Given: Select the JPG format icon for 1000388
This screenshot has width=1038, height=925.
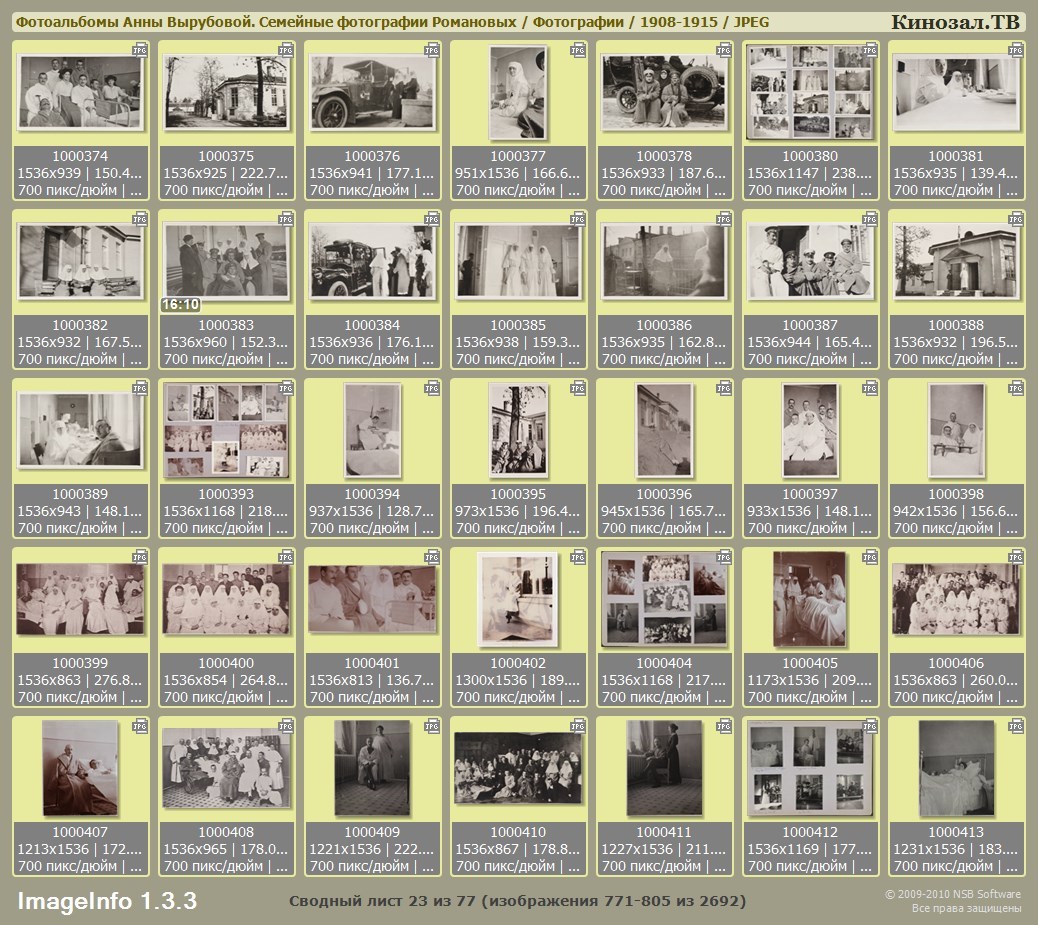Looking at the screenshot, I should [1016, 219].
